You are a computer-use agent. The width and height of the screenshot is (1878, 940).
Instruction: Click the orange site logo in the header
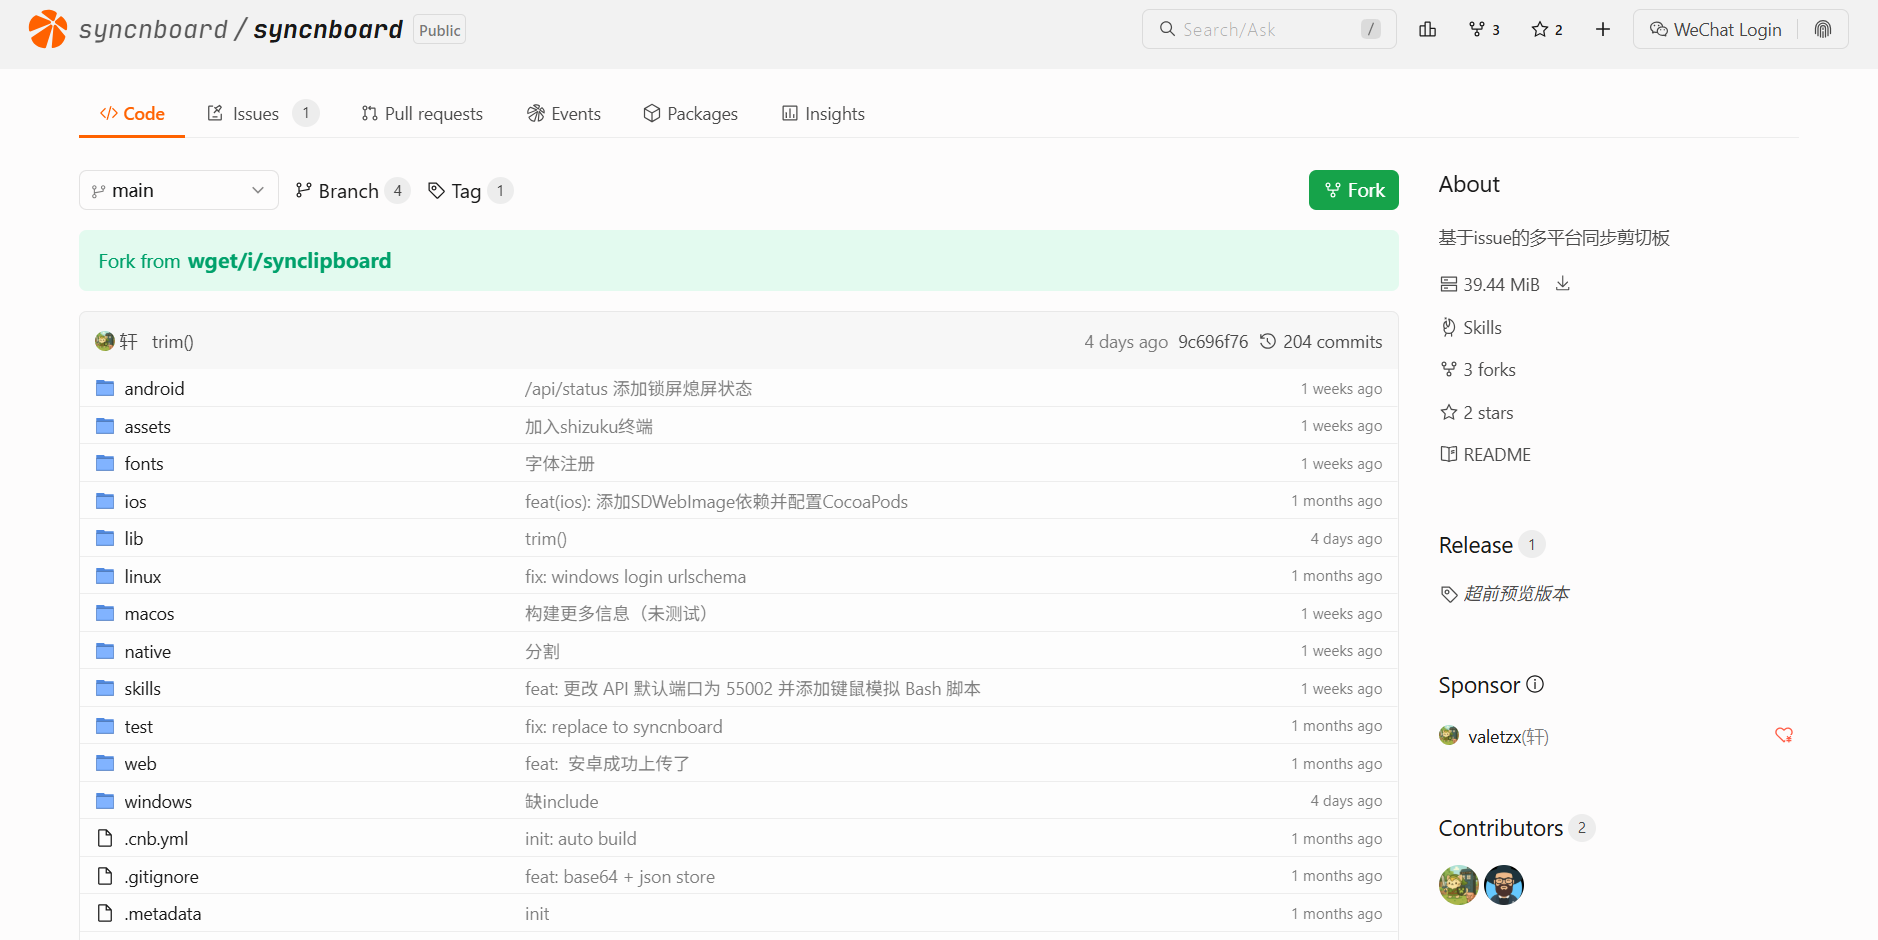click(x=47, y=29)
